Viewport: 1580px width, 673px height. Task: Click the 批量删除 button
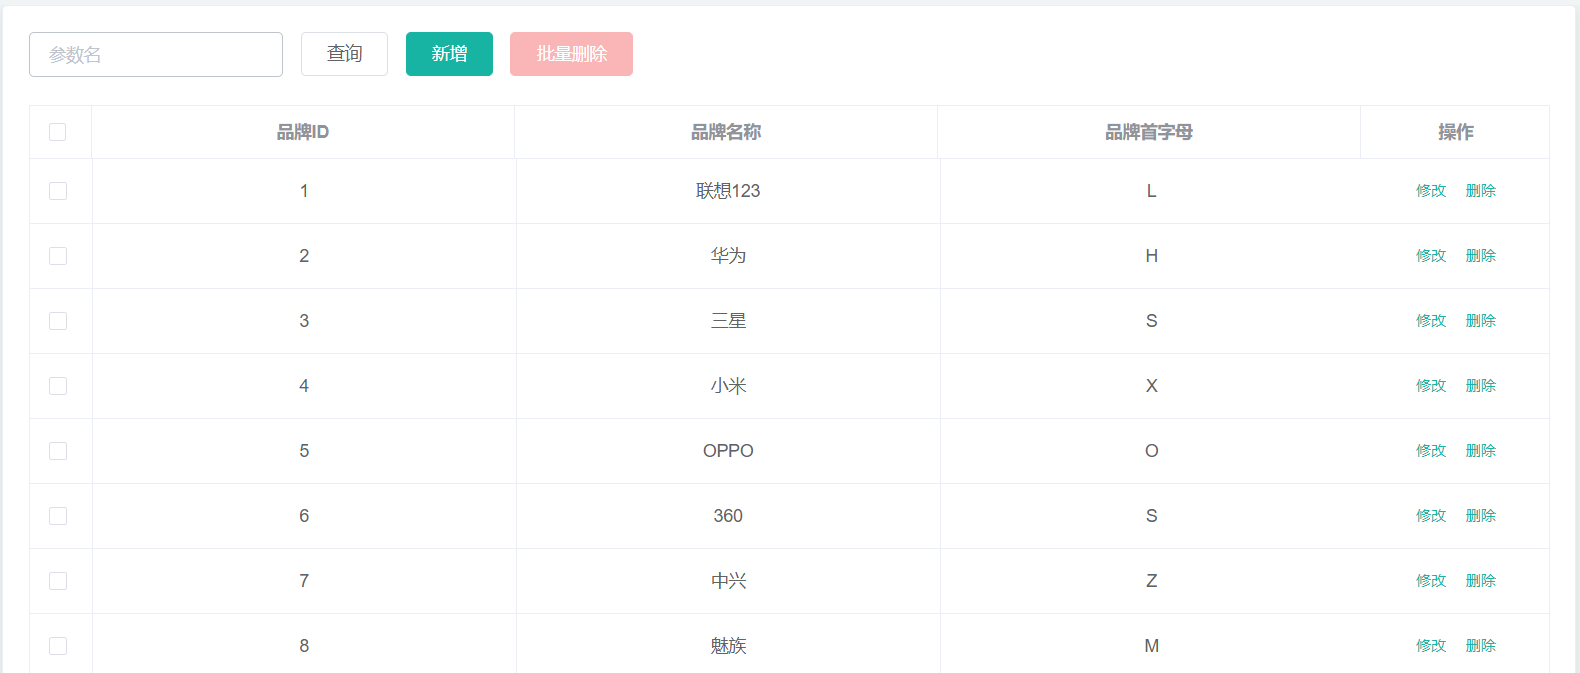(571, 54)
